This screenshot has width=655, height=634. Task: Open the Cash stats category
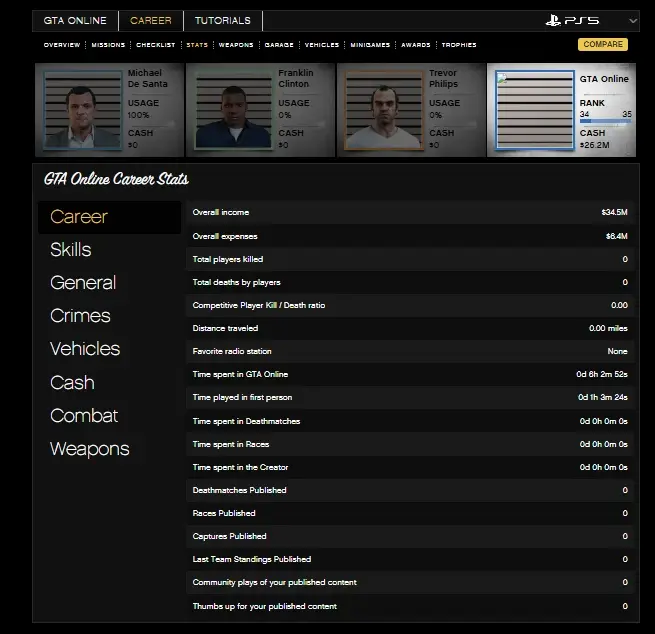click(72, 383)
